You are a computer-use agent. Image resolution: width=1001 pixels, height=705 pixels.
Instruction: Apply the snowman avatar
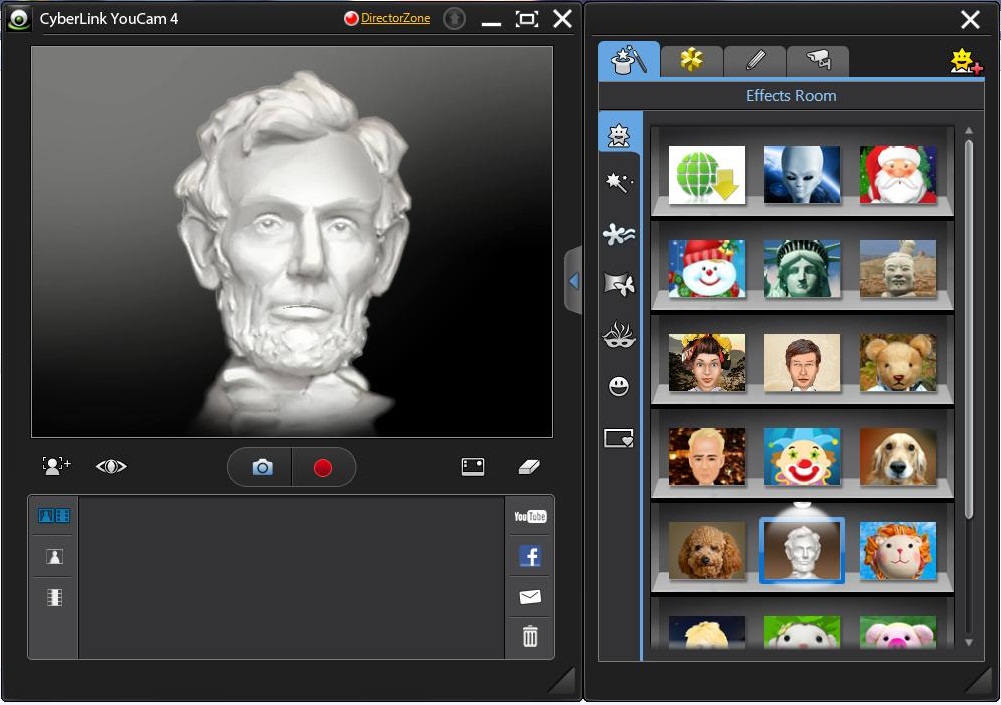pyautogui.click(x=707, y=269)
